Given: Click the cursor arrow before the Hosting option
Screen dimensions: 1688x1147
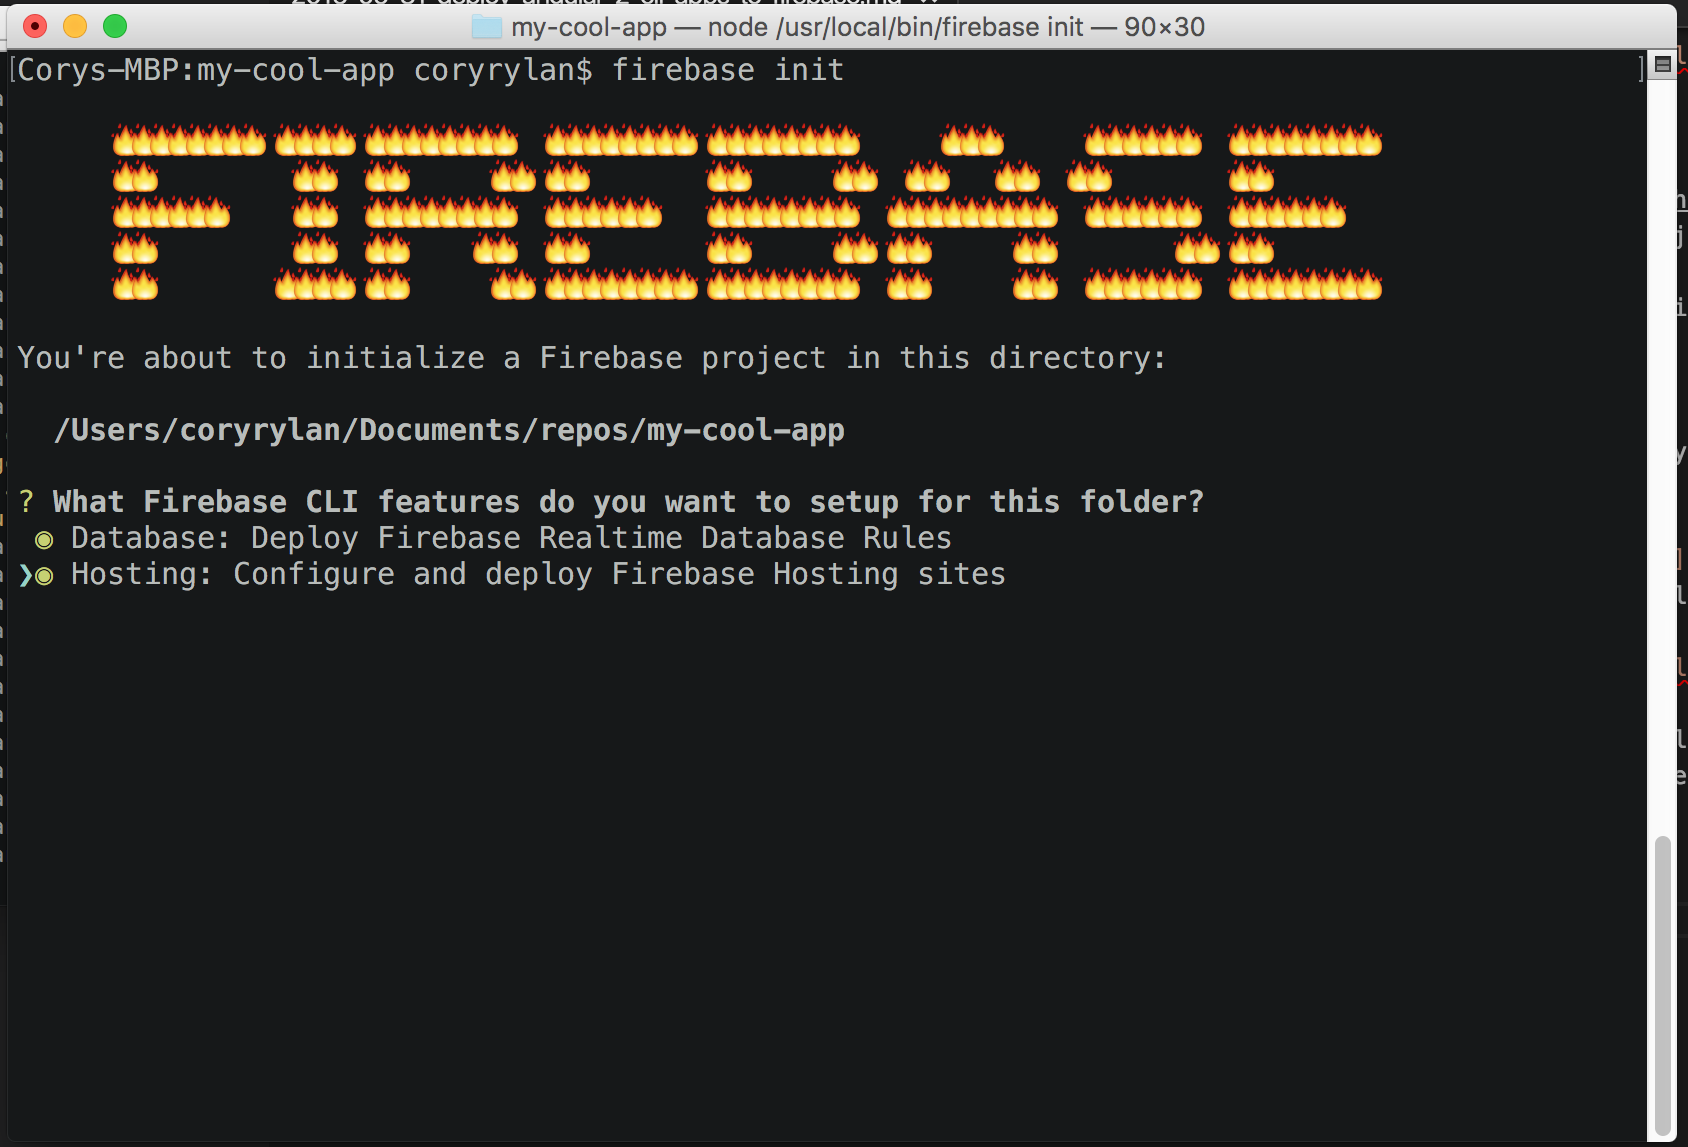Looking at the screenshot, I should point(25,575).
